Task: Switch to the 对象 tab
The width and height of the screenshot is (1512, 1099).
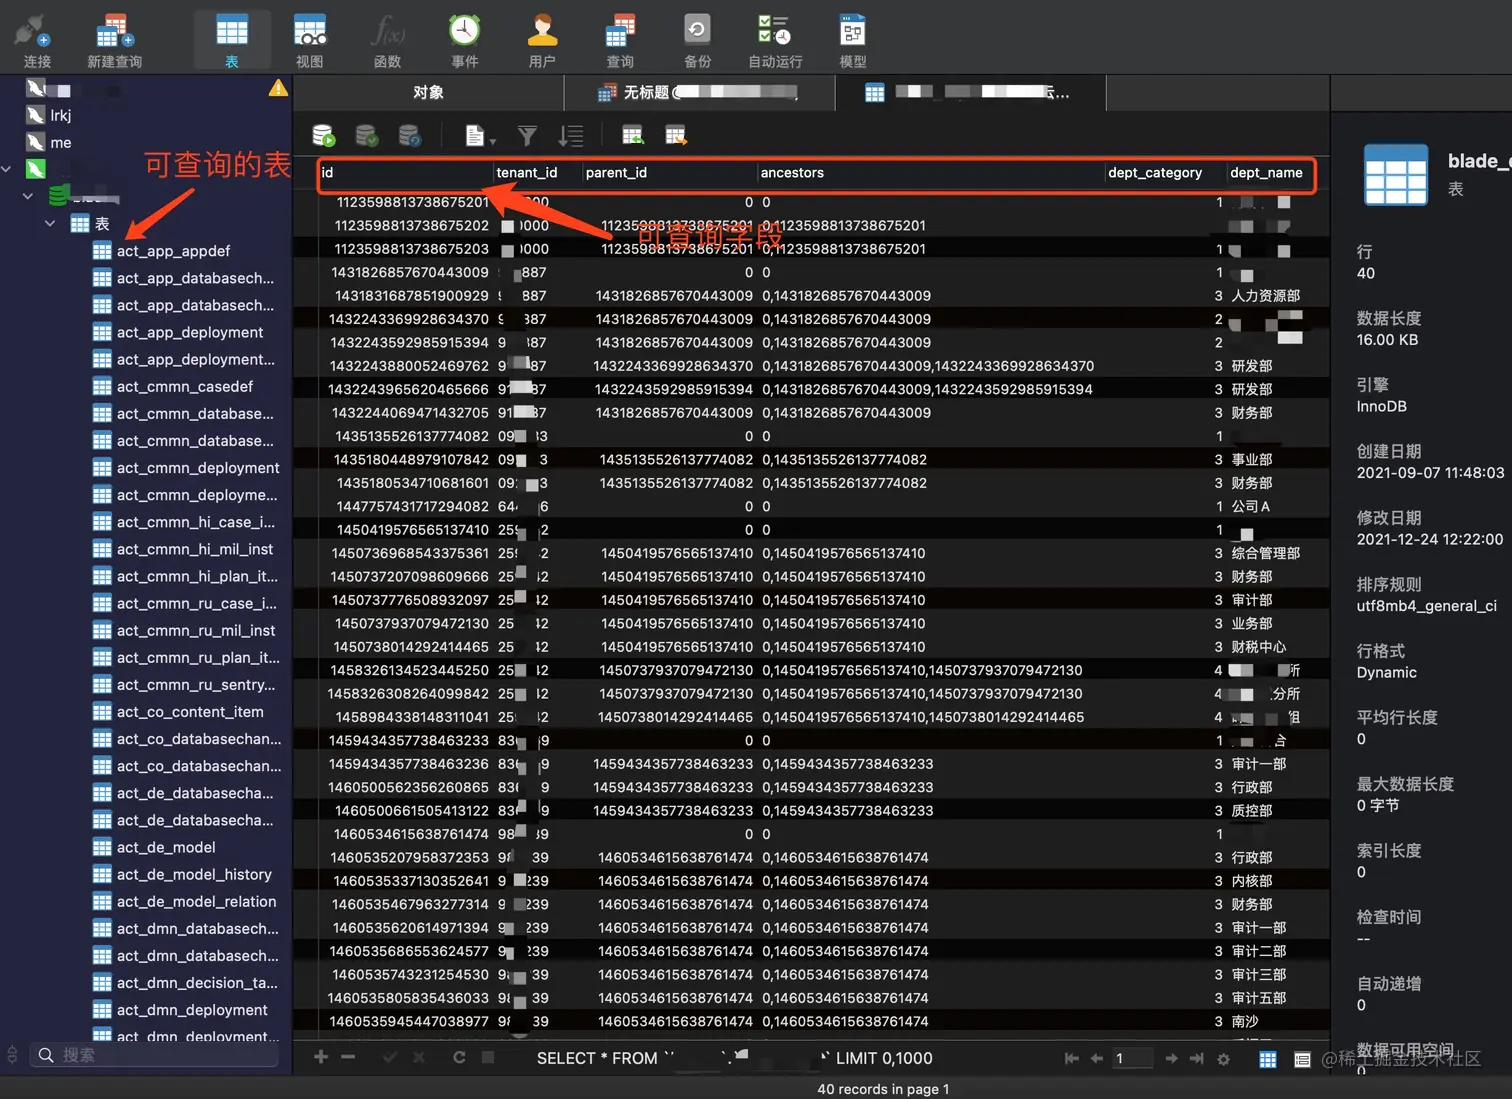Action: (428, 92)
